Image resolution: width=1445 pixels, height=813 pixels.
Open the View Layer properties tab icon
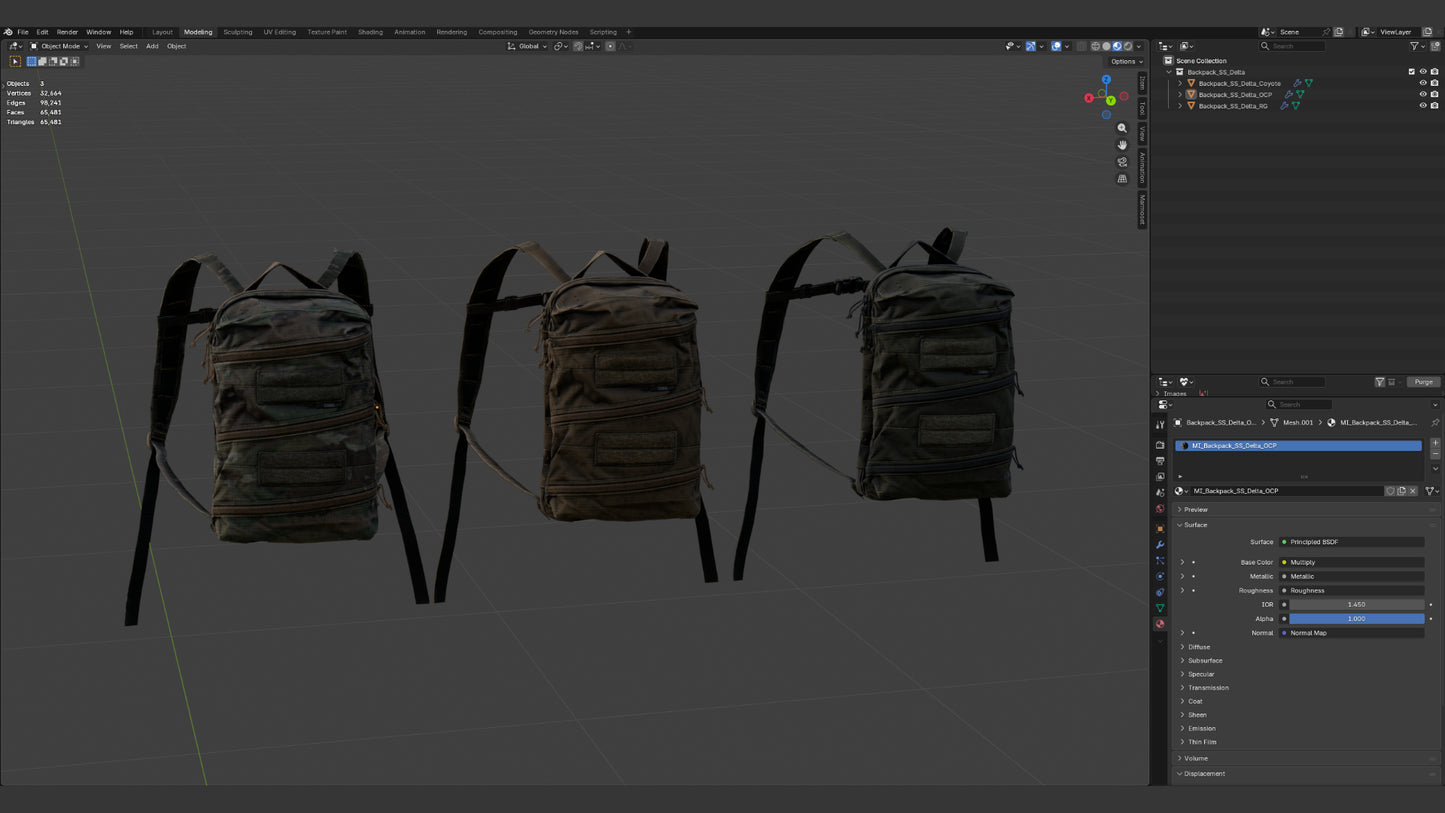point(1160,477)
